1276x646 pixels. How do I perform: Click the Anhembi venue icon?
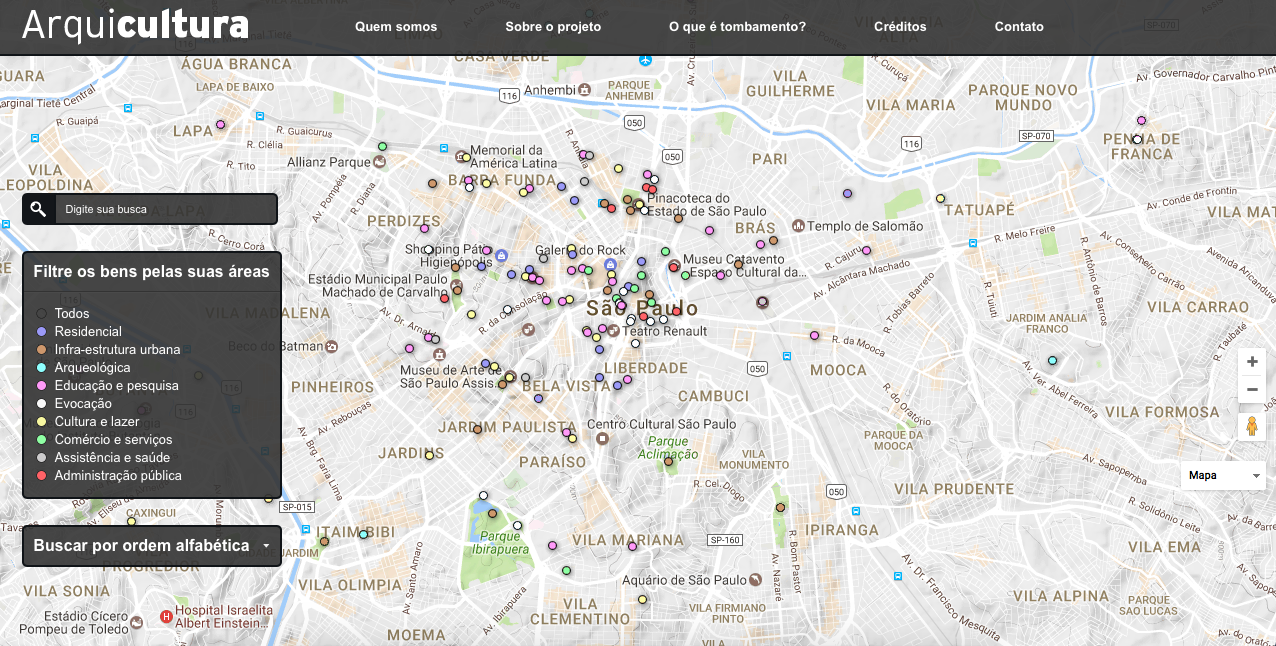[585, 89]
